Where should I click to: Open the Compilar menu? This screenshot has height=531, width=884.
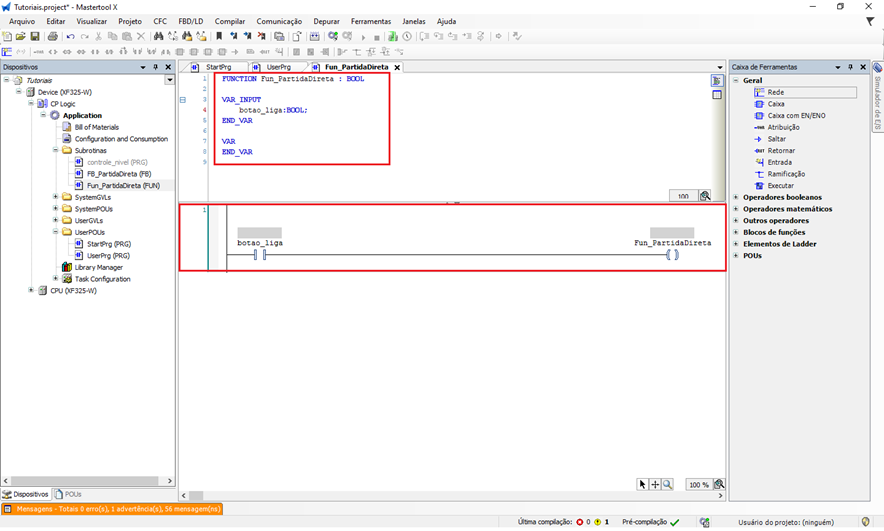(230, 21)
